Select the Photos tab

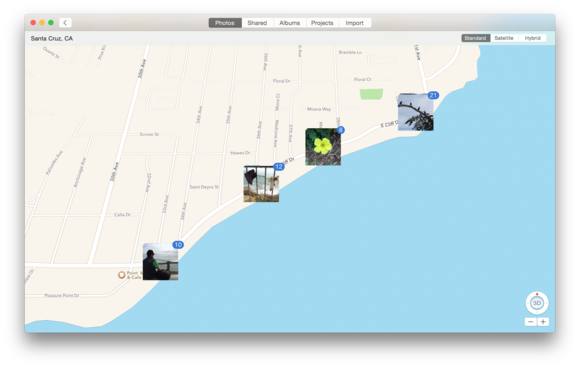[x=225, y=23]
